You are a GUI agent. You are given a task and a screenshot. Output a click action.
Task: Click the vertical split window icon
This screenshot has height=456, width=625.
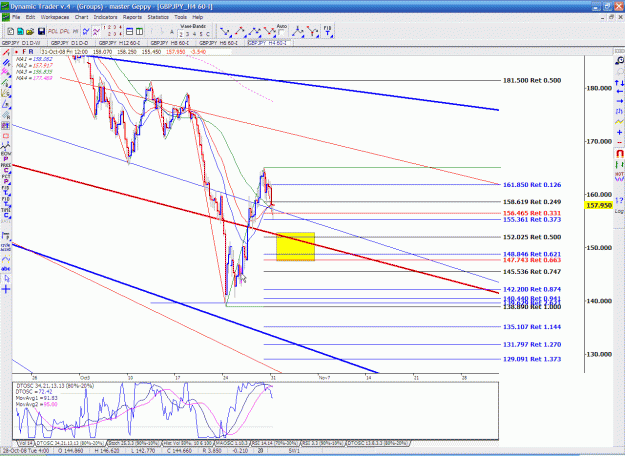139,31
